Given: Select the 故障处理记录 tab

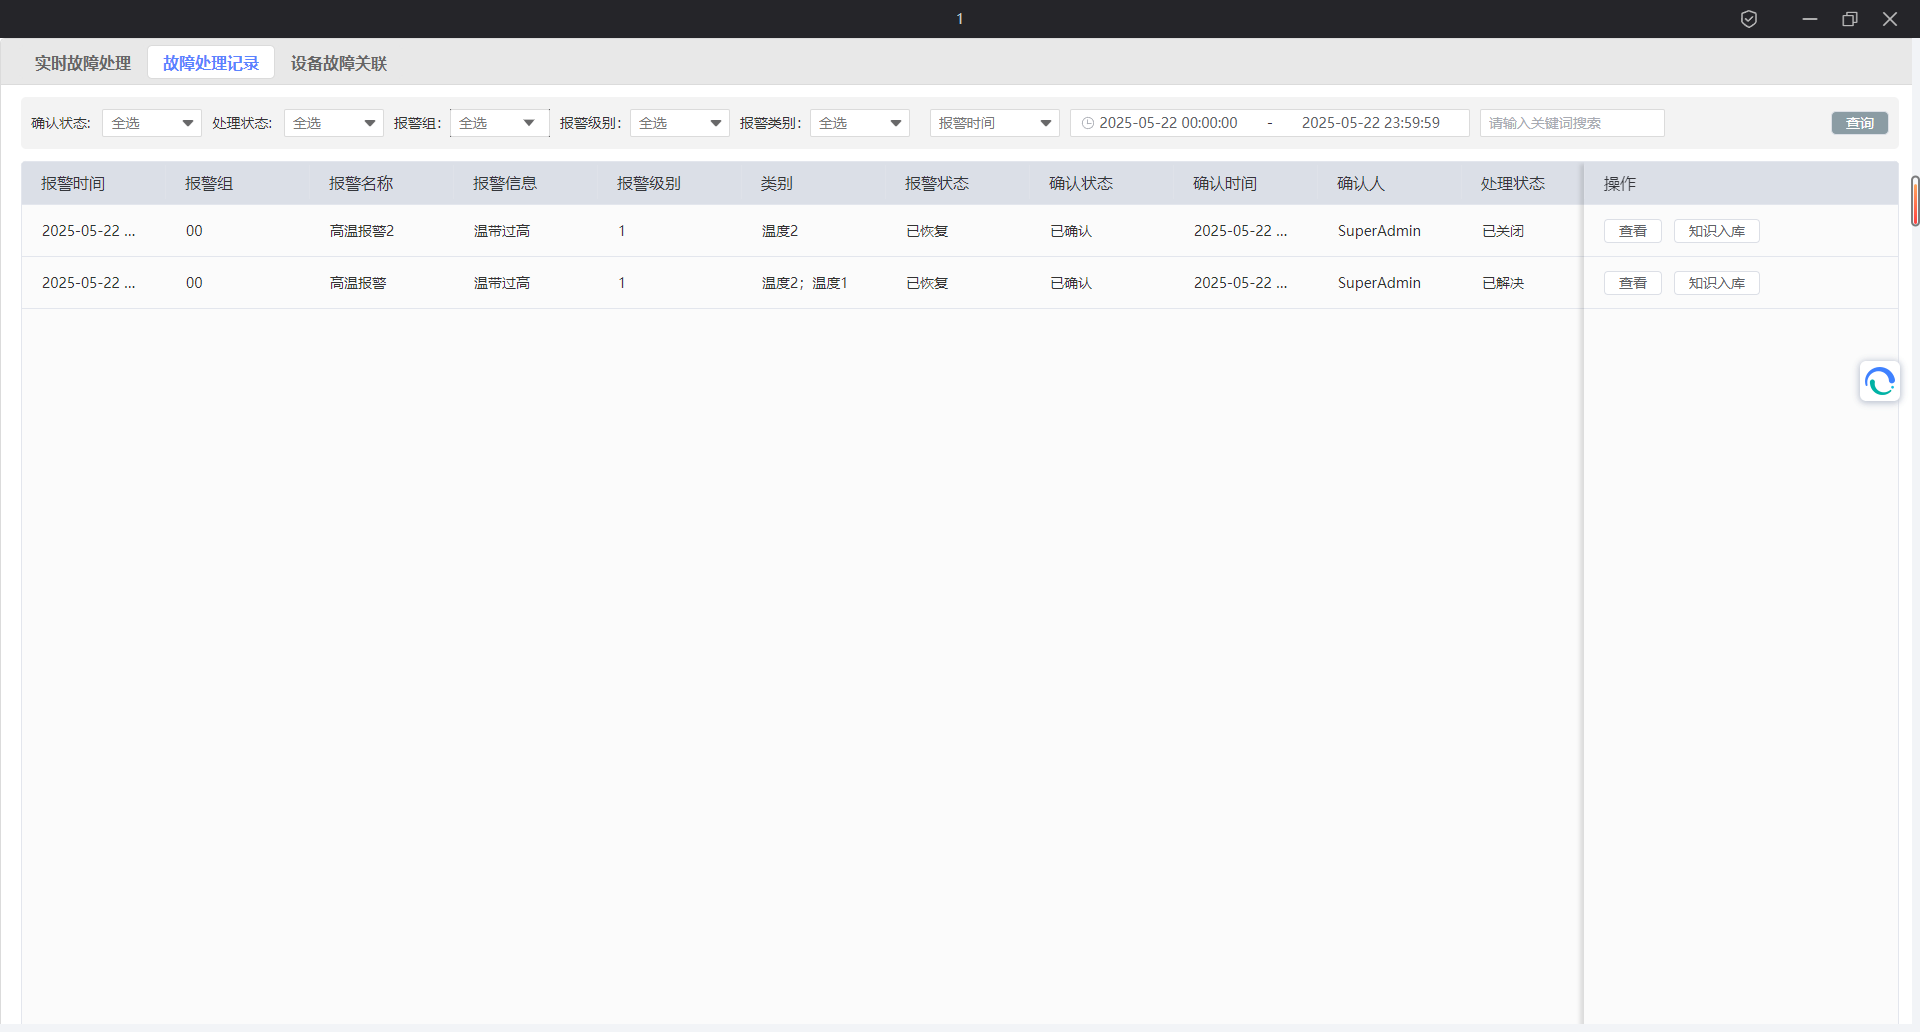Looking at the screenshot, I should [x=211, y=63].
